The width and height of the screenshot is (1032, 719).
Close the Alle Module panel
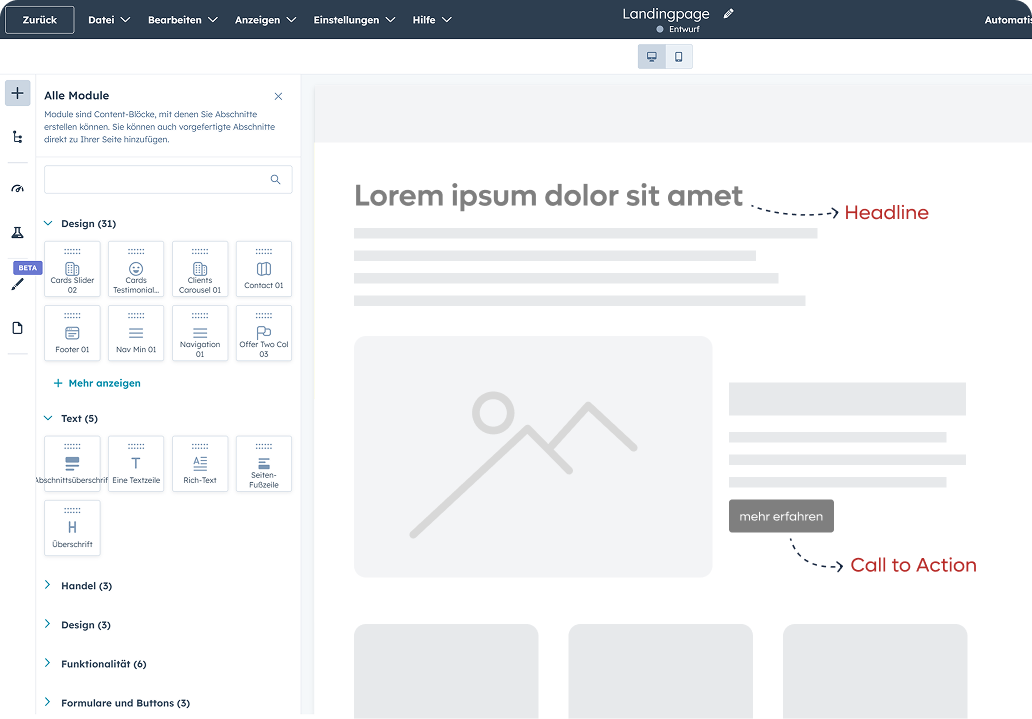point(278,96)
